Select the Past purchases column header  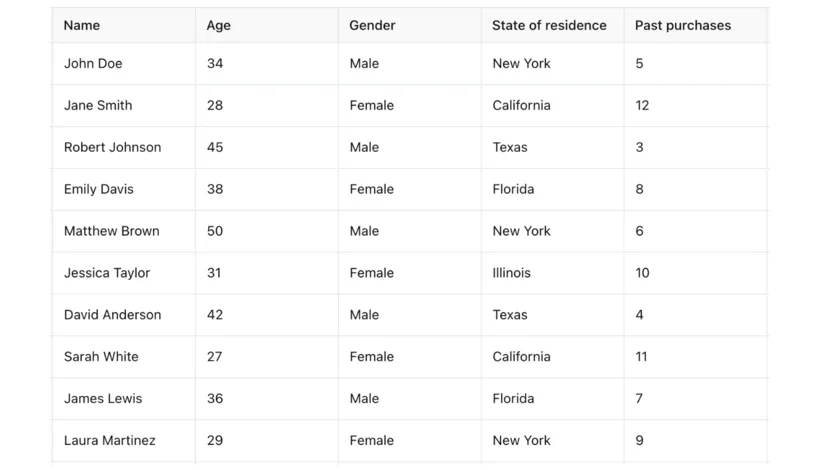683,25
